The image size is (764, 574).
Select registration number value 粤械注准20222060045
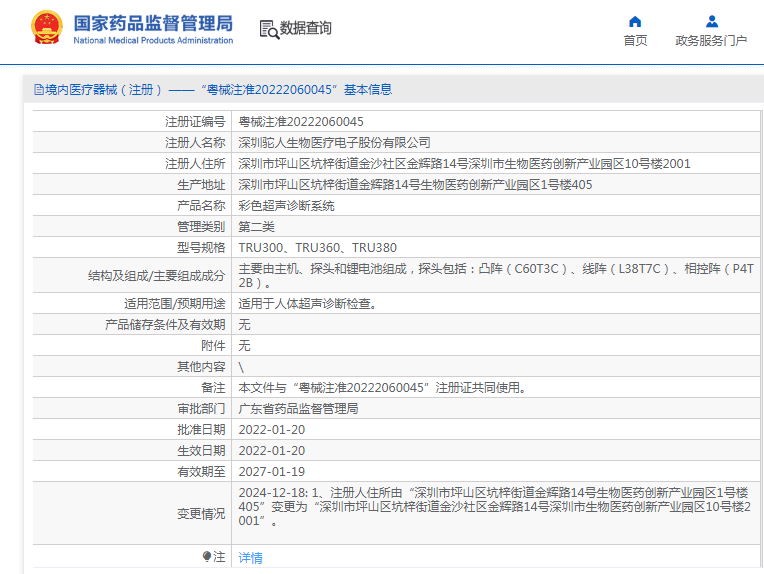pyautogui.click(x=301, y=121)
